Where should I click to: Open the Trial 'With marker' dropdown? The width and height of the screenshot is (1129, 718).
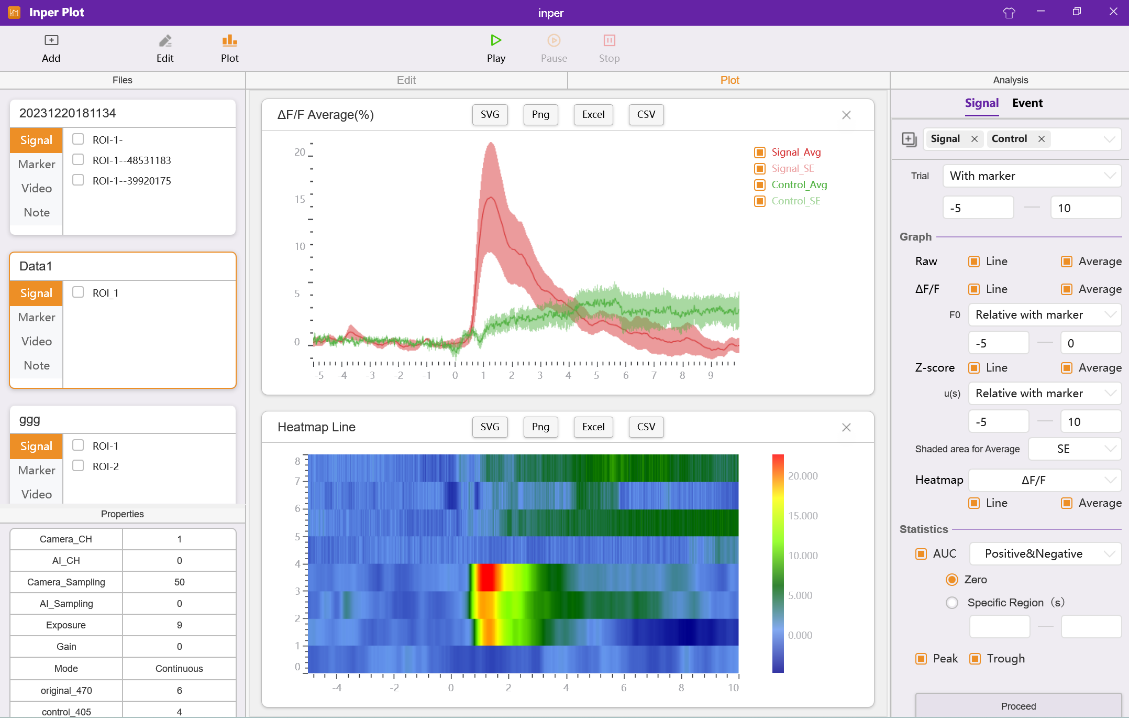[1032, 176]
